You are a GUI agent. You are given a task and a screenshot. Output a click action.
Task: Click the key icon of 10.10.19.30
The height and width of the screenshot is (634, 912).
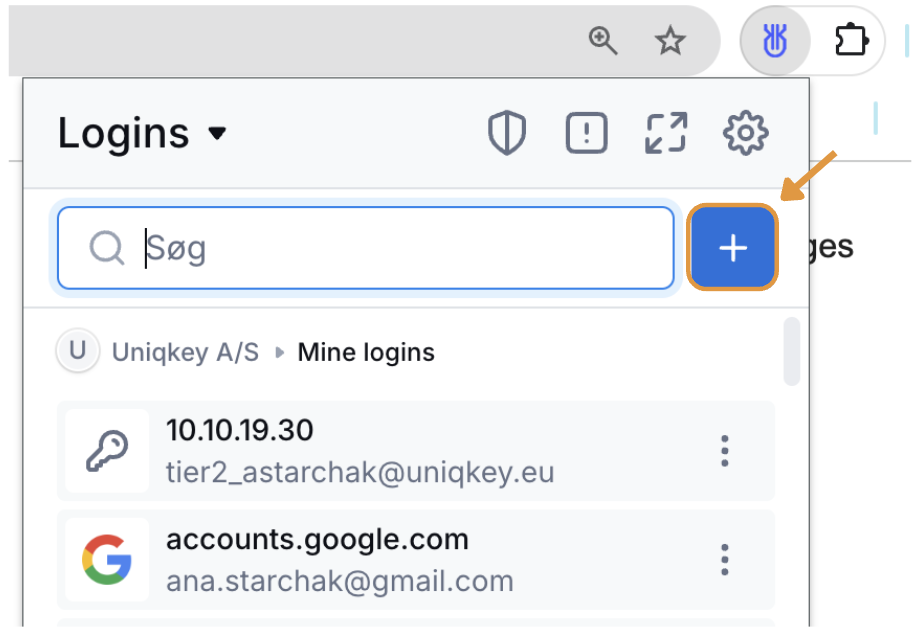(107, 451)
